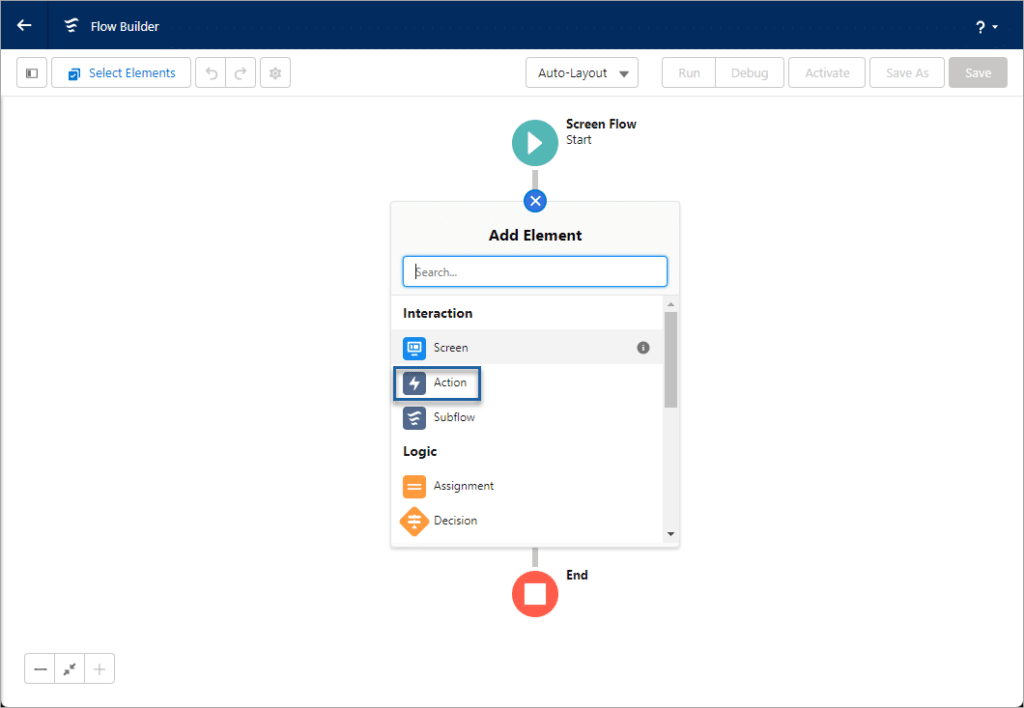Click the Debug button

749,72
